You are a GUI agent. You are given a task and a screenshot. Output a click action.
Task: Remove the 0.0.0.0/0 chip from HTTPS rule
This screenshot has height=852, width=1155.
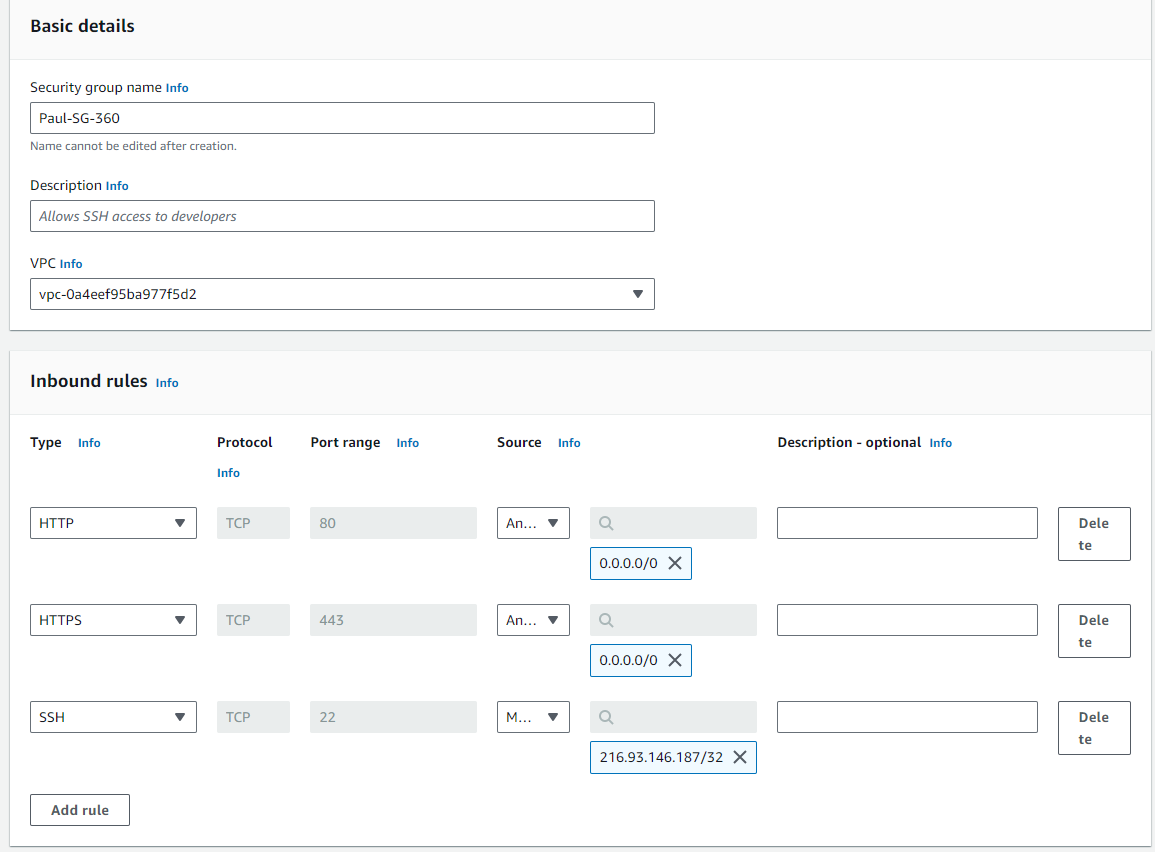click(675, 660)
